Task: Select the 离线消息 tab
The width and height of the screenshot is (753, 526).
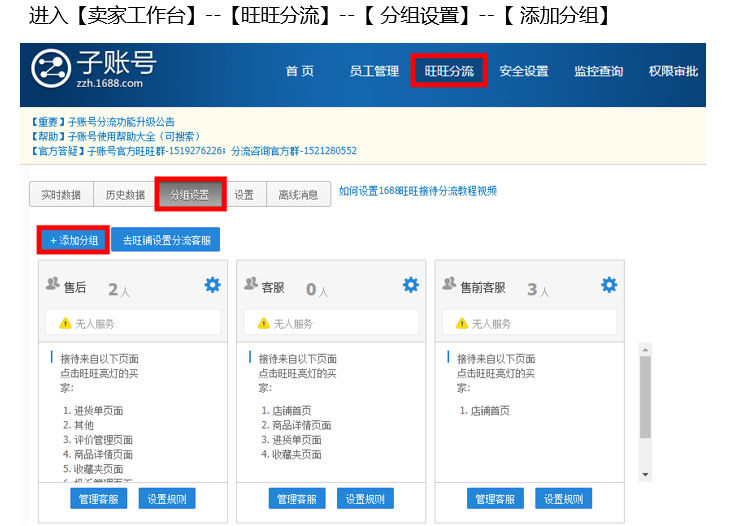Action: coord(298,194)
